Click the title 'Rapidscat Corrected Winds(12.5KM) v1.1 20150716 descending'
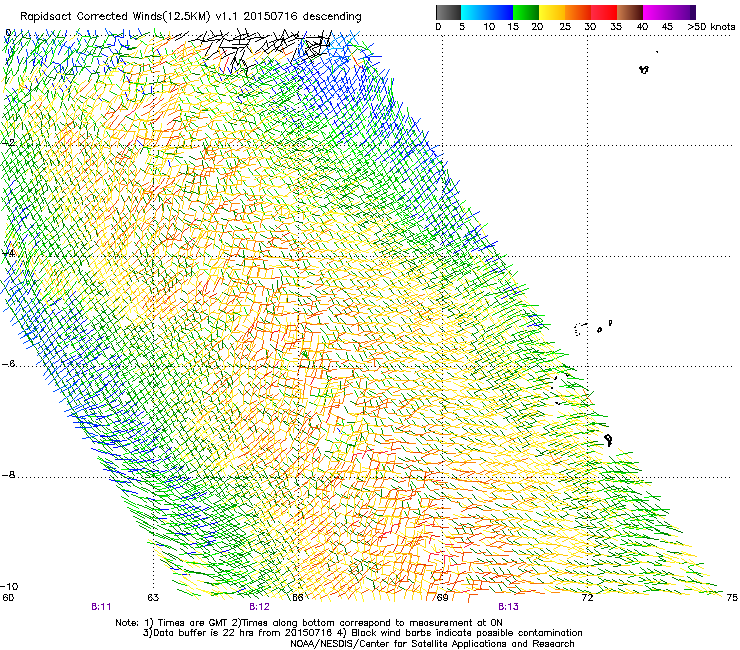This screenshot has width=740, height=650. tap(191, 17)
